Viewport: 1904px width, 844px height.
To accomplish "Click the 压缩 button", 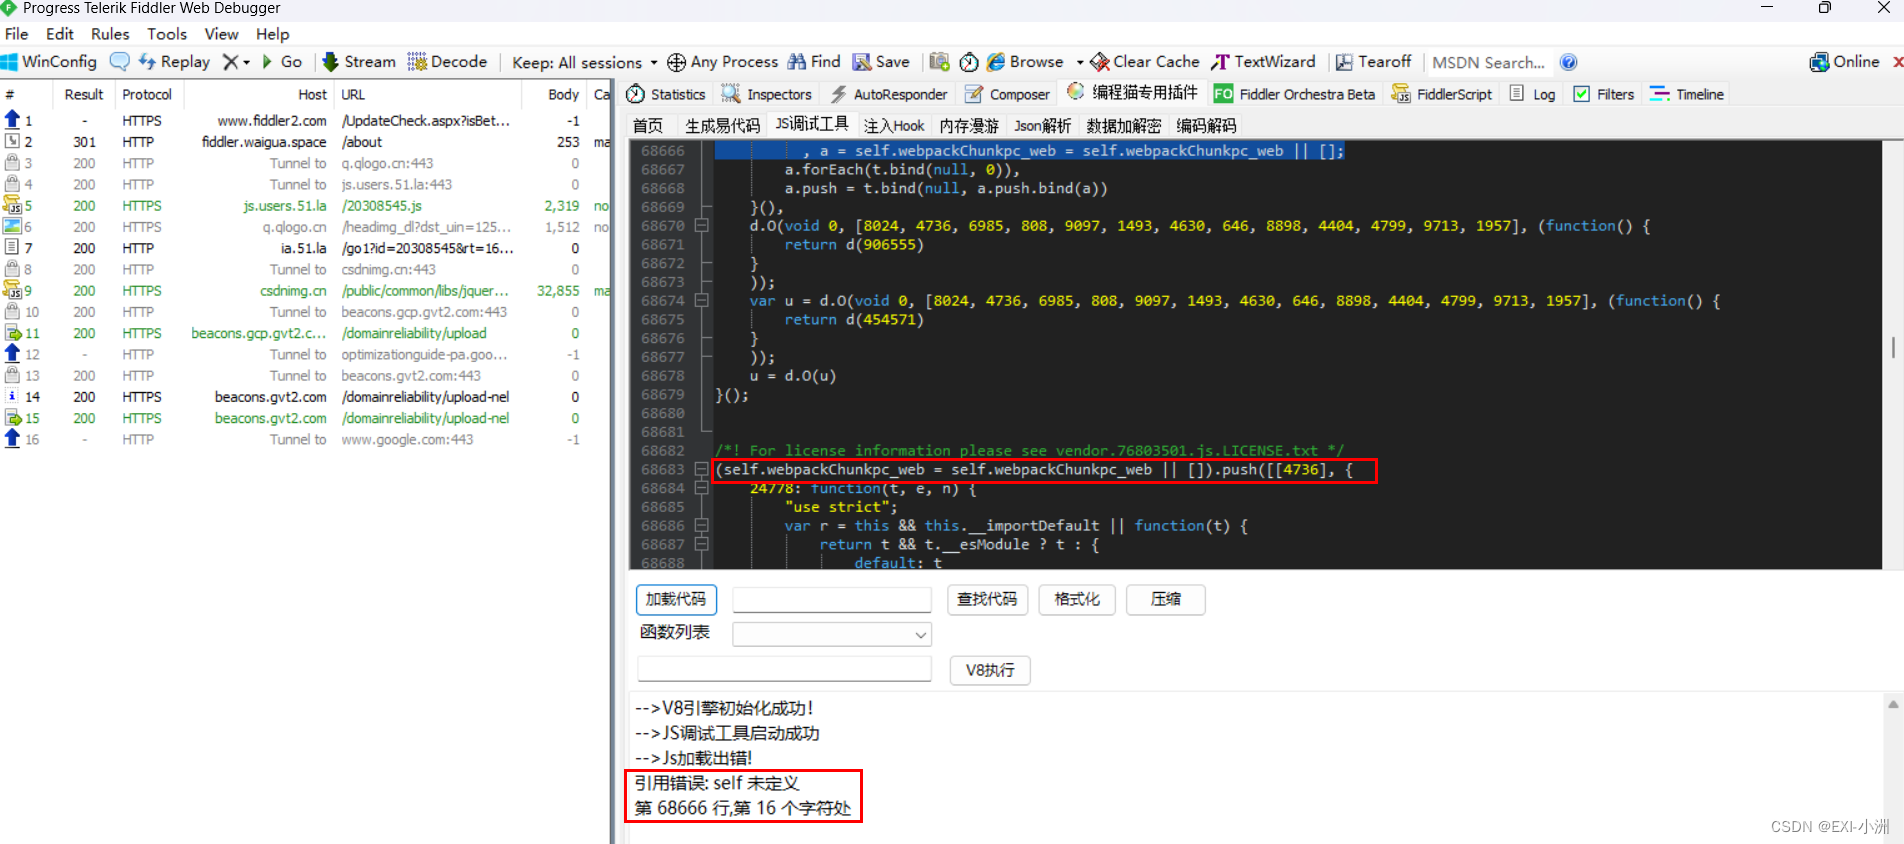I will 1166,599.
